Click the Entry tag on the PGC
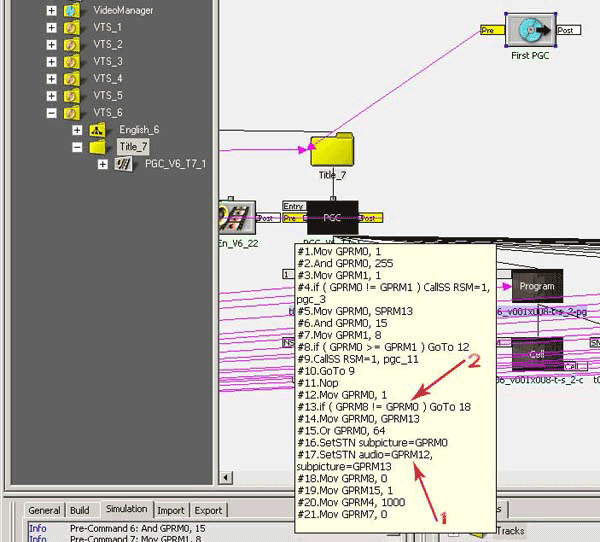Screen dimensions: 600x542 [x=294, y=206]
